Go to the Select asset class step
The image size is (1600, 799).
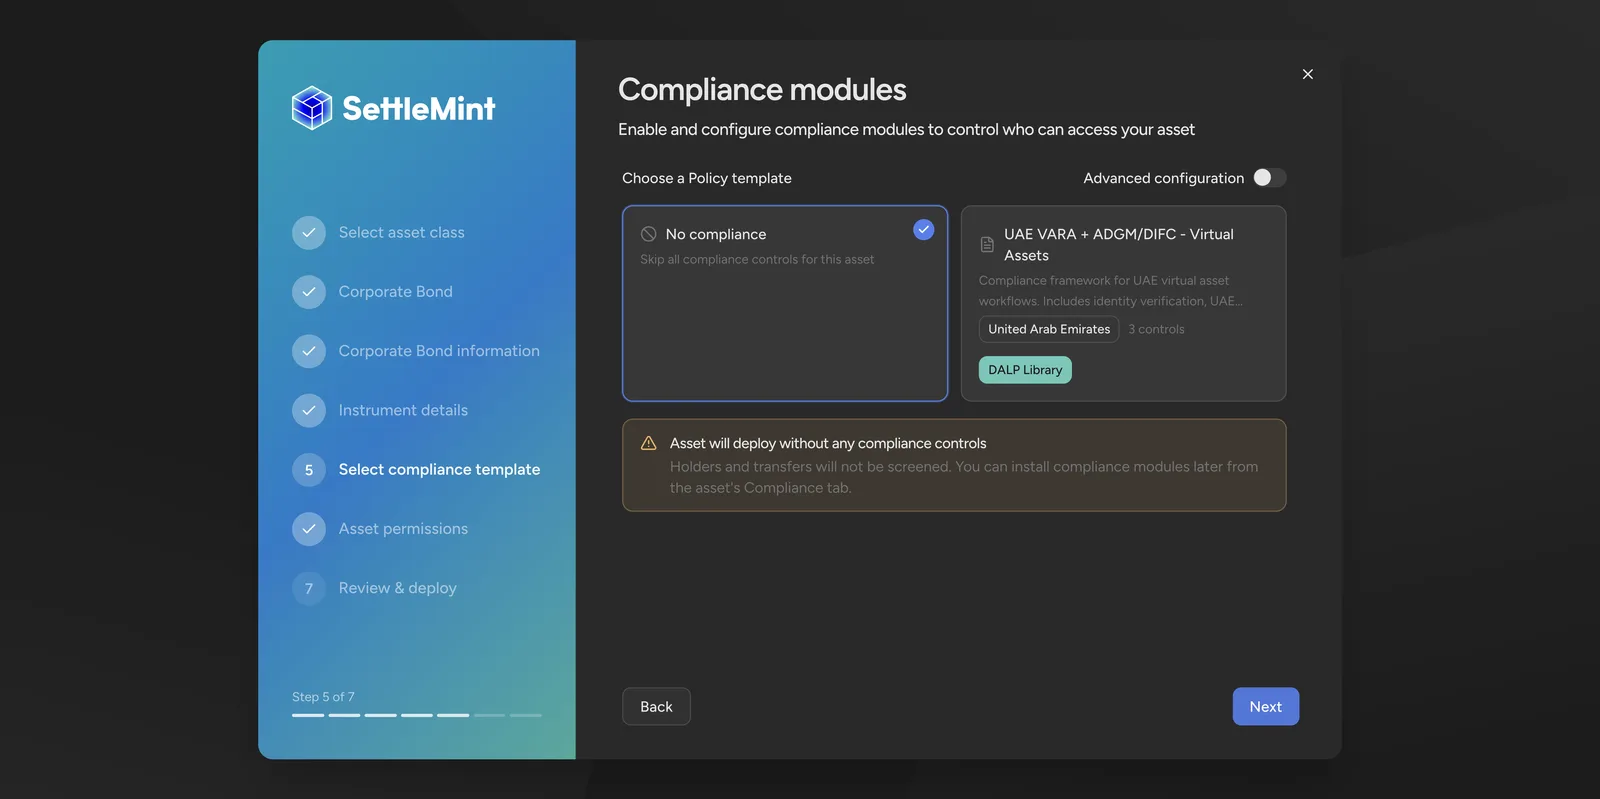401,233
